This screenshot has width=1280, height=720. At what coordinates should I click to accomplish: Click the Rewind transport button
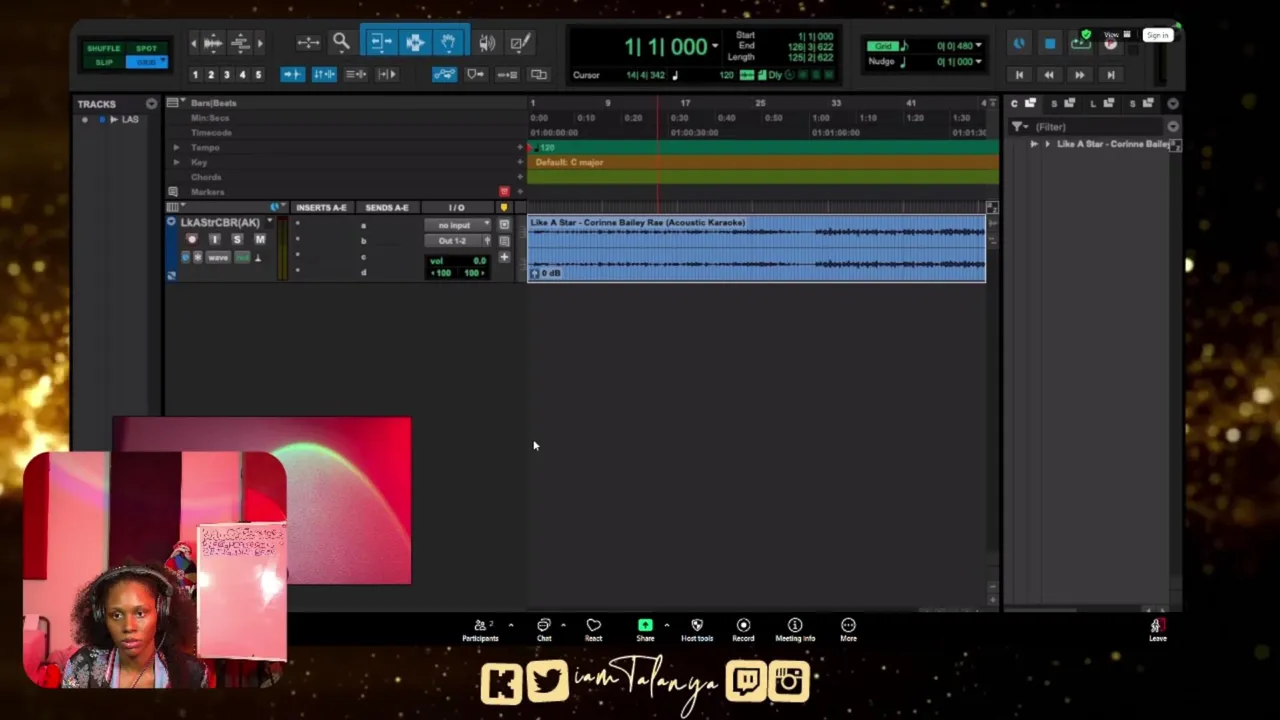pos(1048,75)
